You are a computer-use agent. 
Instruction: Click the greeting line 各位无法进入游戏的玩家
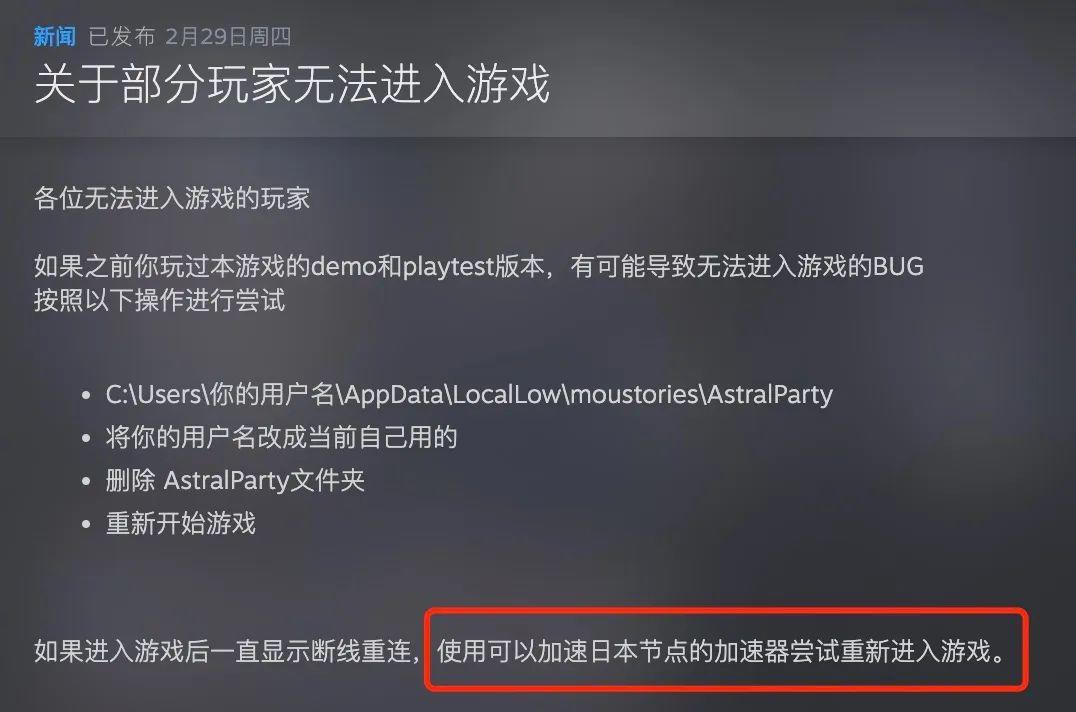click(x=172, y=198)
